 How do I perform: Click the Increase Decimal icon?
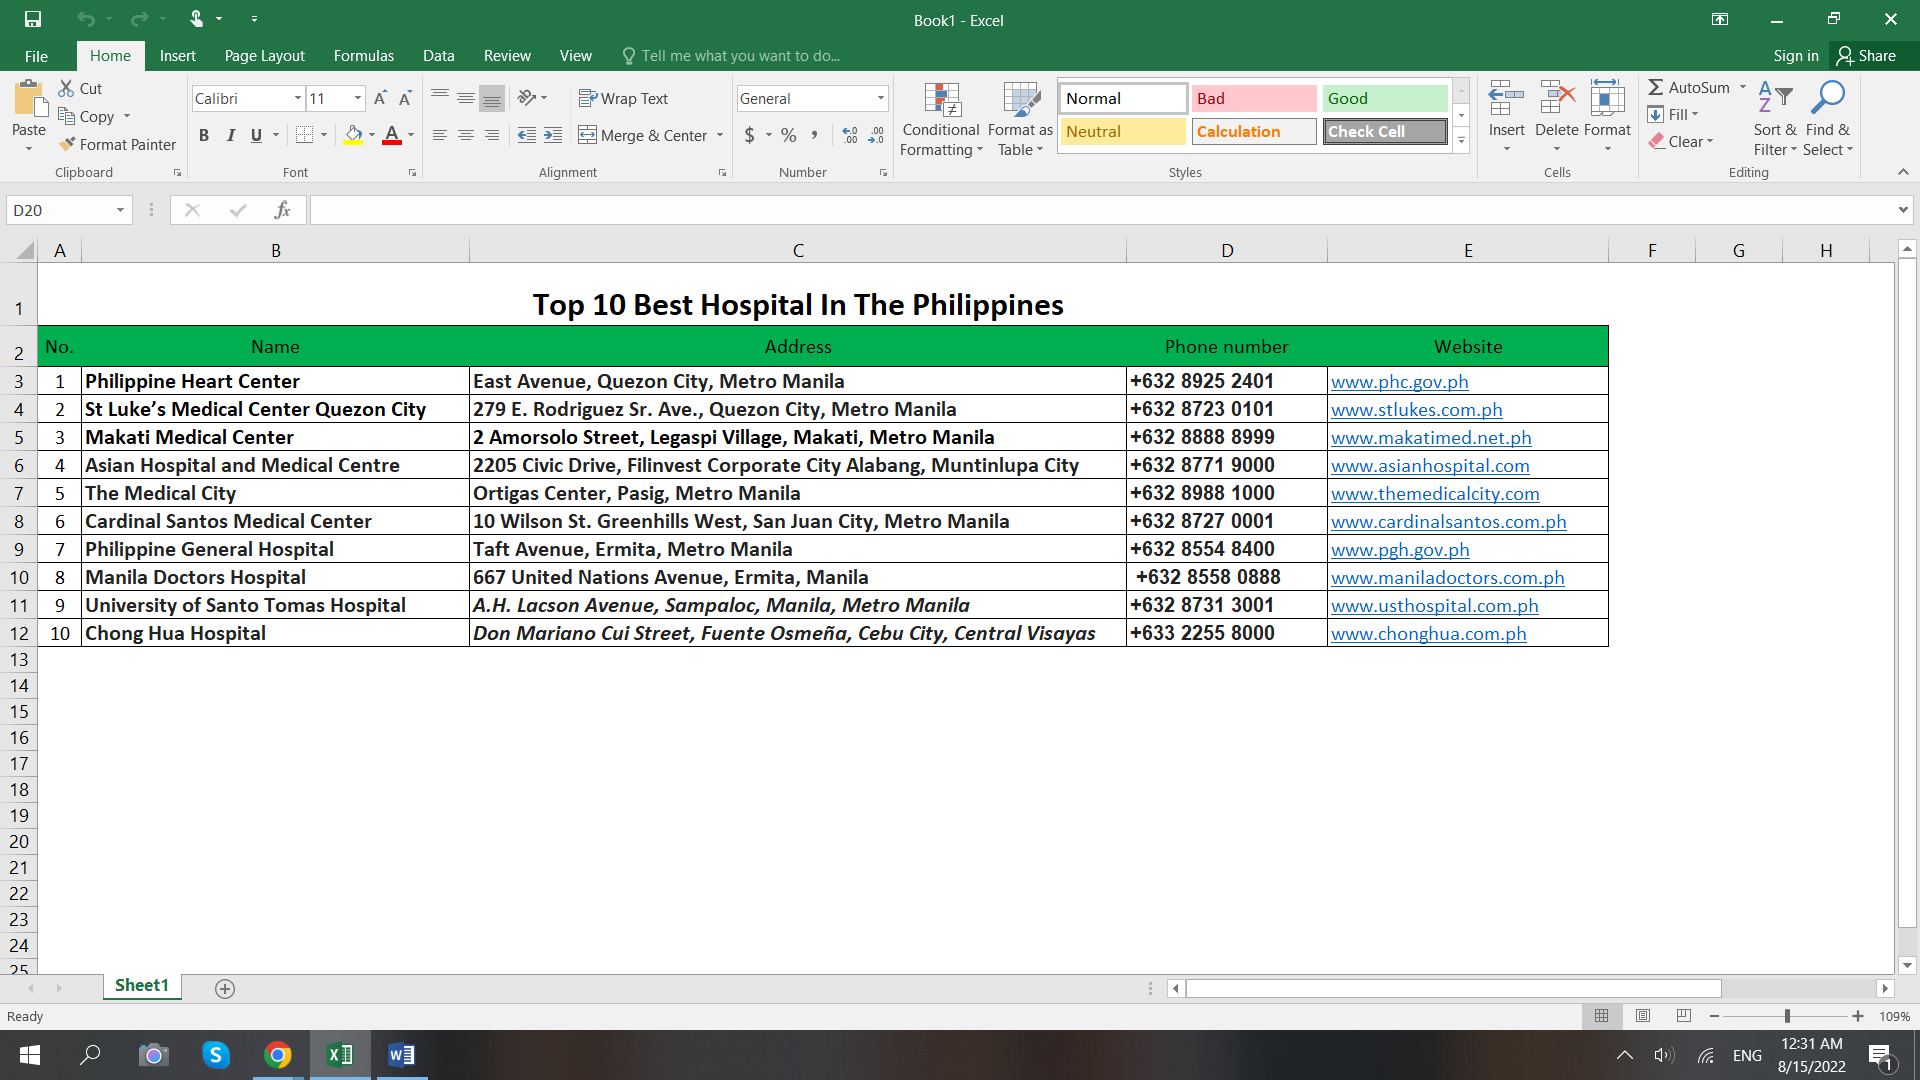point(850,135)
